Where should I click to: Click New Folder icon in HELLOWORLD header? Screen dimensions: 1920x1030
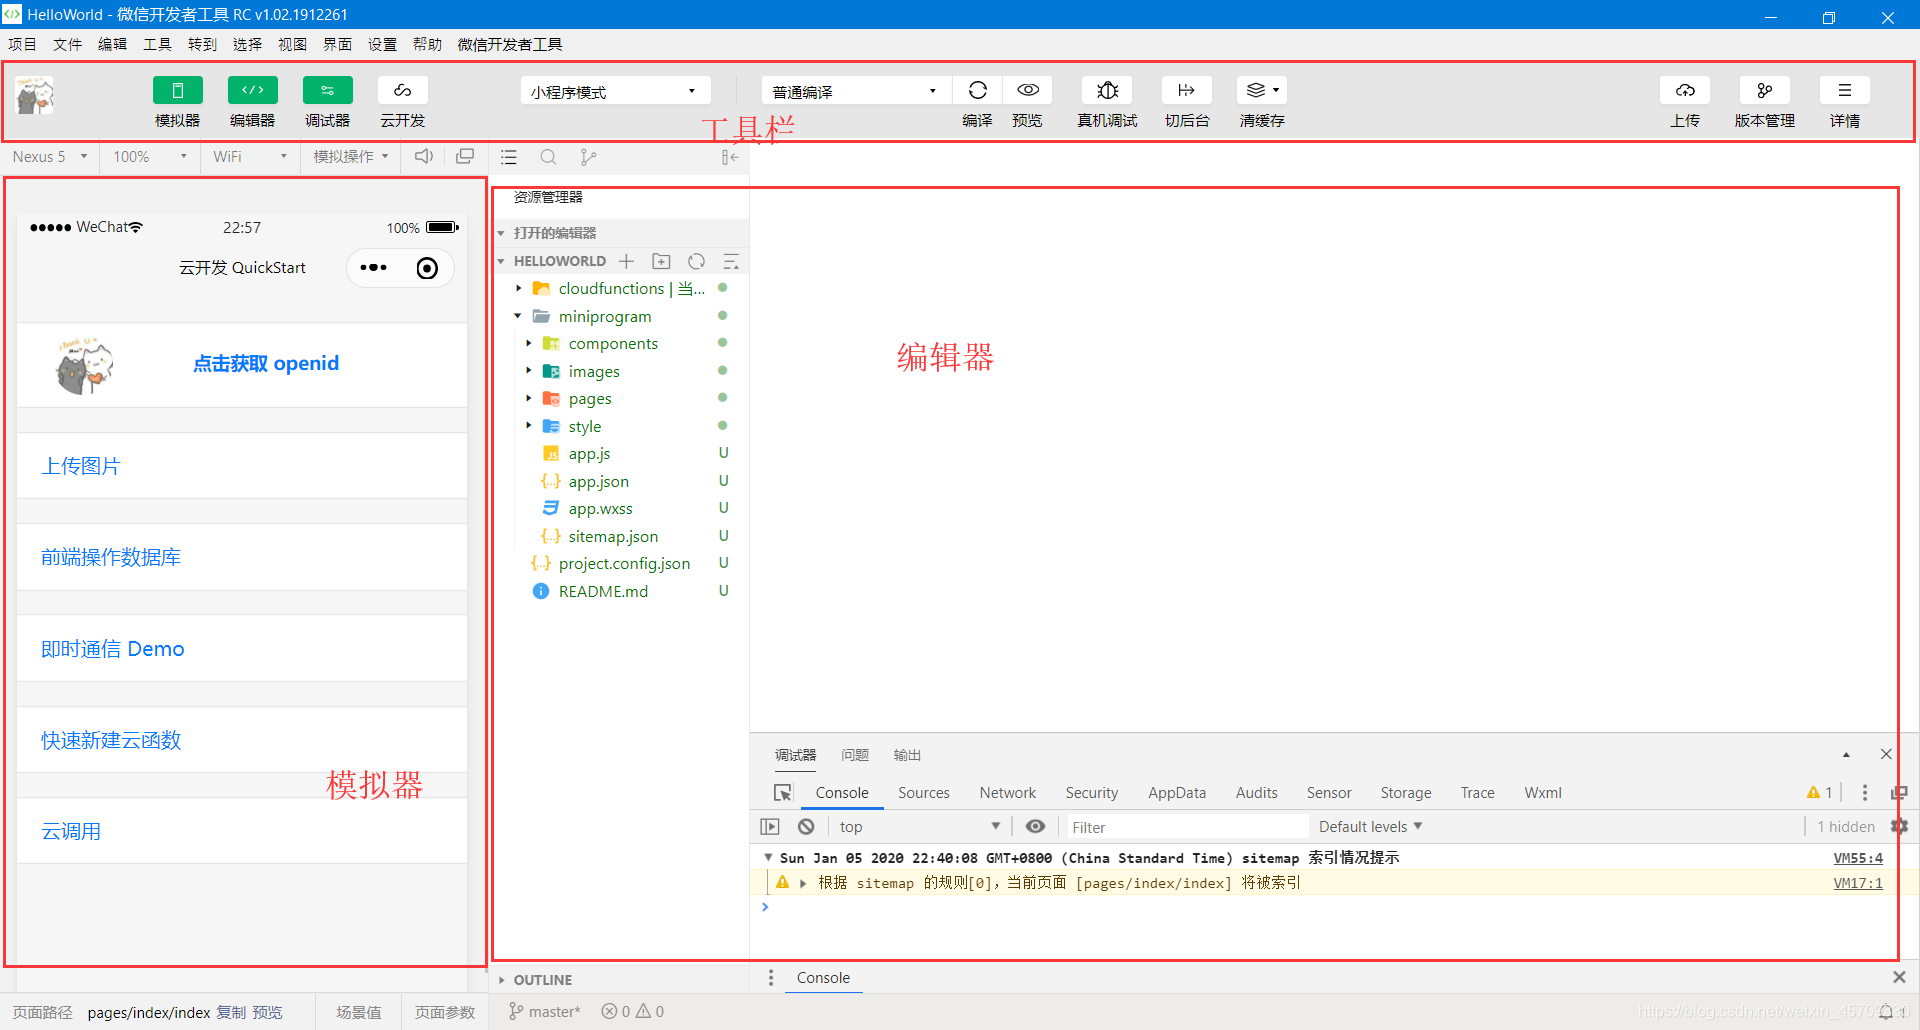coord(661,261)
